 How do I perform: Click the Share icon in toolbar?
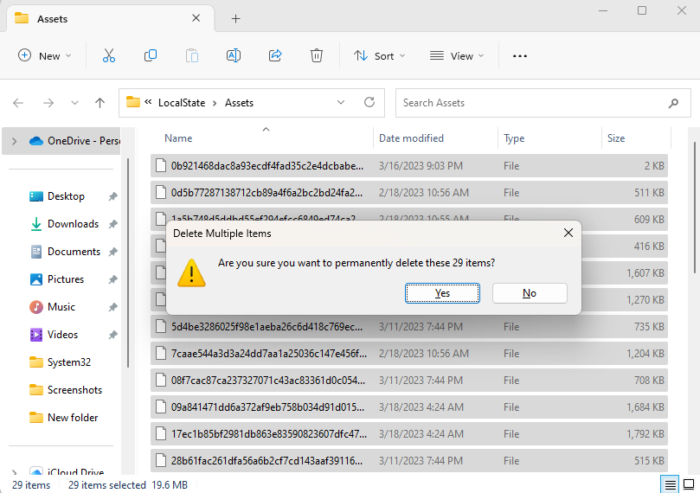[x=275, y=56]
